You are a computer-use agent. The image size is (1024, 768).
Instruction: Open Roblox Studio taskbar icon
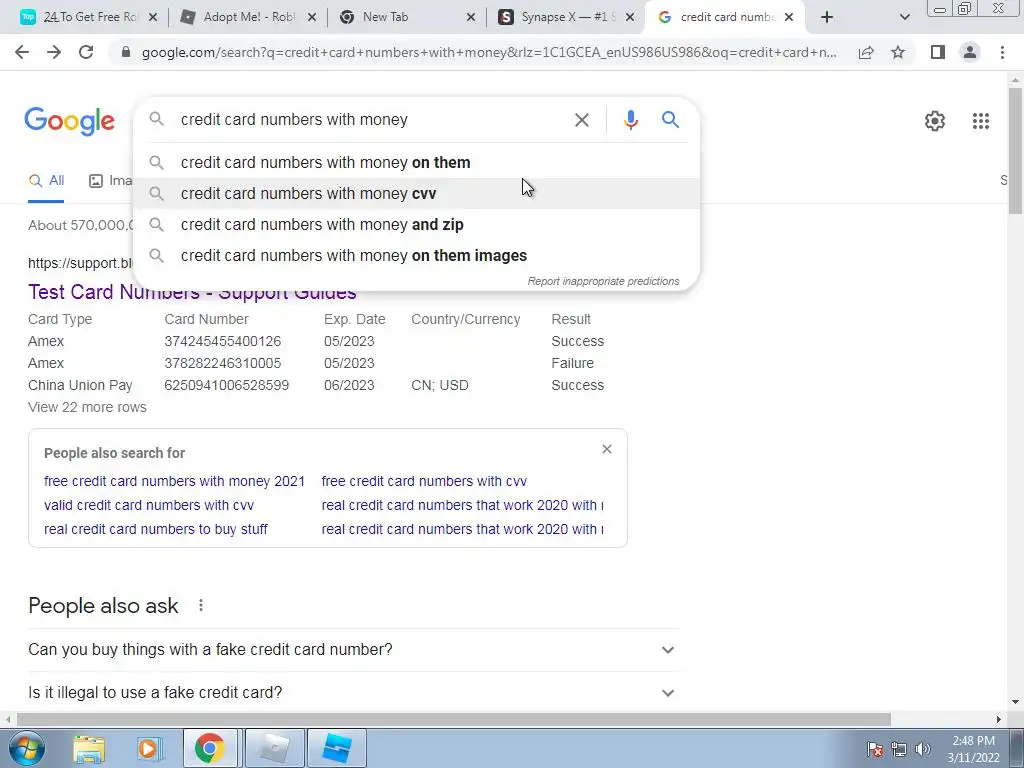(336, 748)
